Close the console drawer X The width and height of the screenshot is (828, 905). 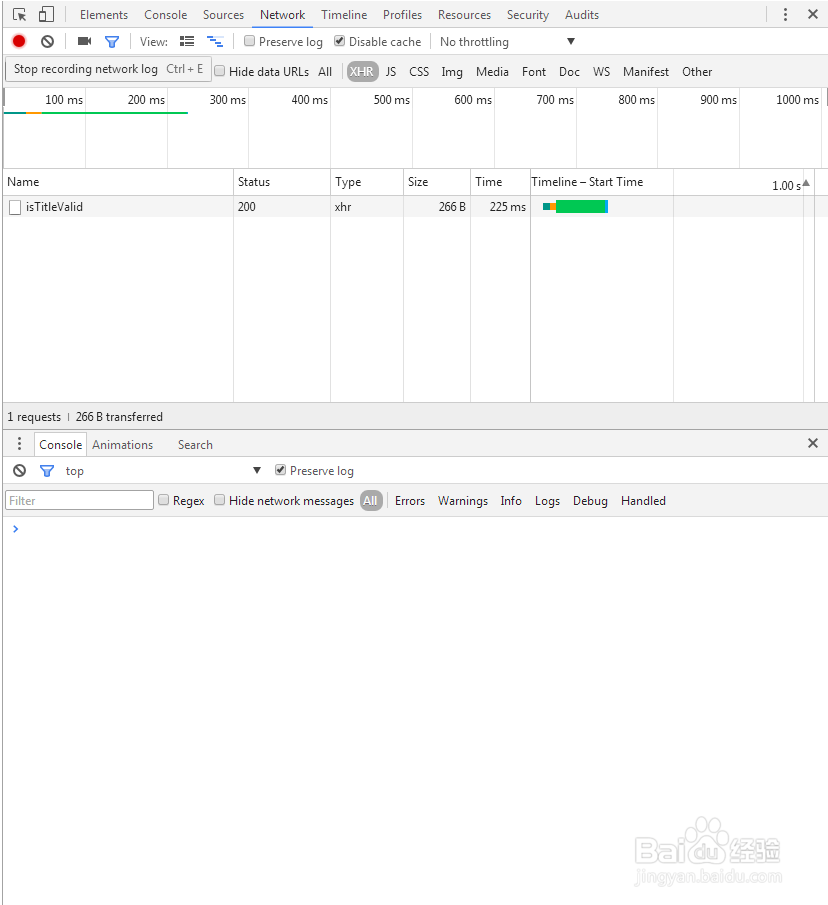tap(813, 443)
